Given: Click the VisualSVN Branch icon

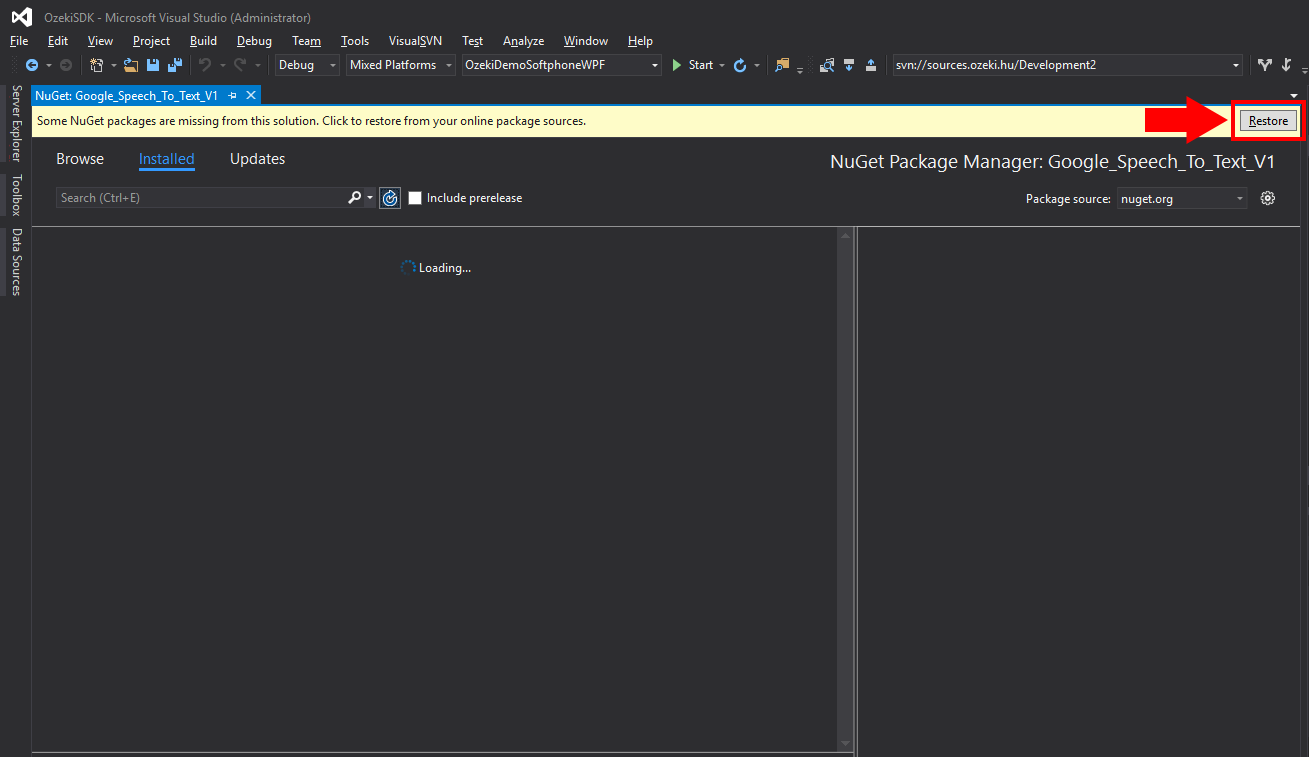Looking at the screenshot, I should [1265, 65].
